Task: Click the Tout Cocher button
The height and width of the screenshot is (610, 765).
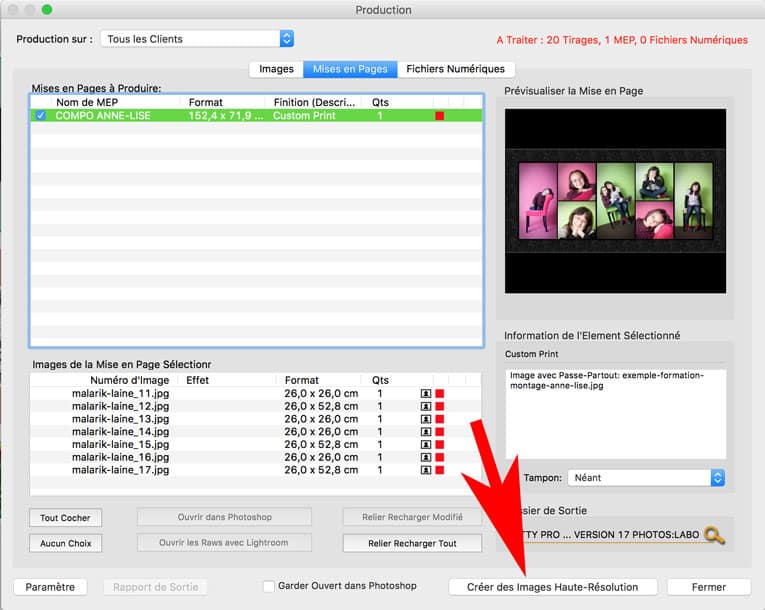Action: (x=65, y=518)
